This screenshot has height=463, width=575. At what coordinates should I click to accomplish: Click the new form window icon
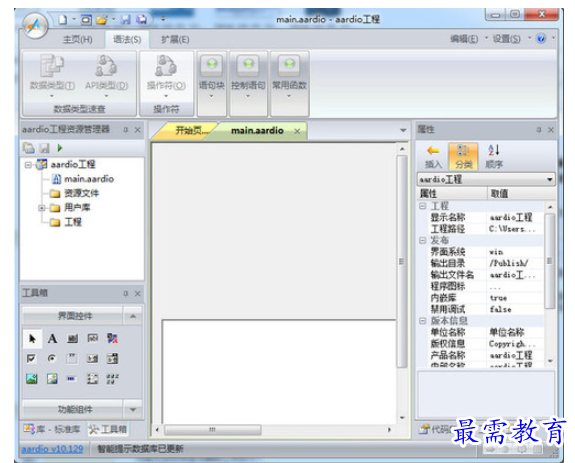(86, 20)
